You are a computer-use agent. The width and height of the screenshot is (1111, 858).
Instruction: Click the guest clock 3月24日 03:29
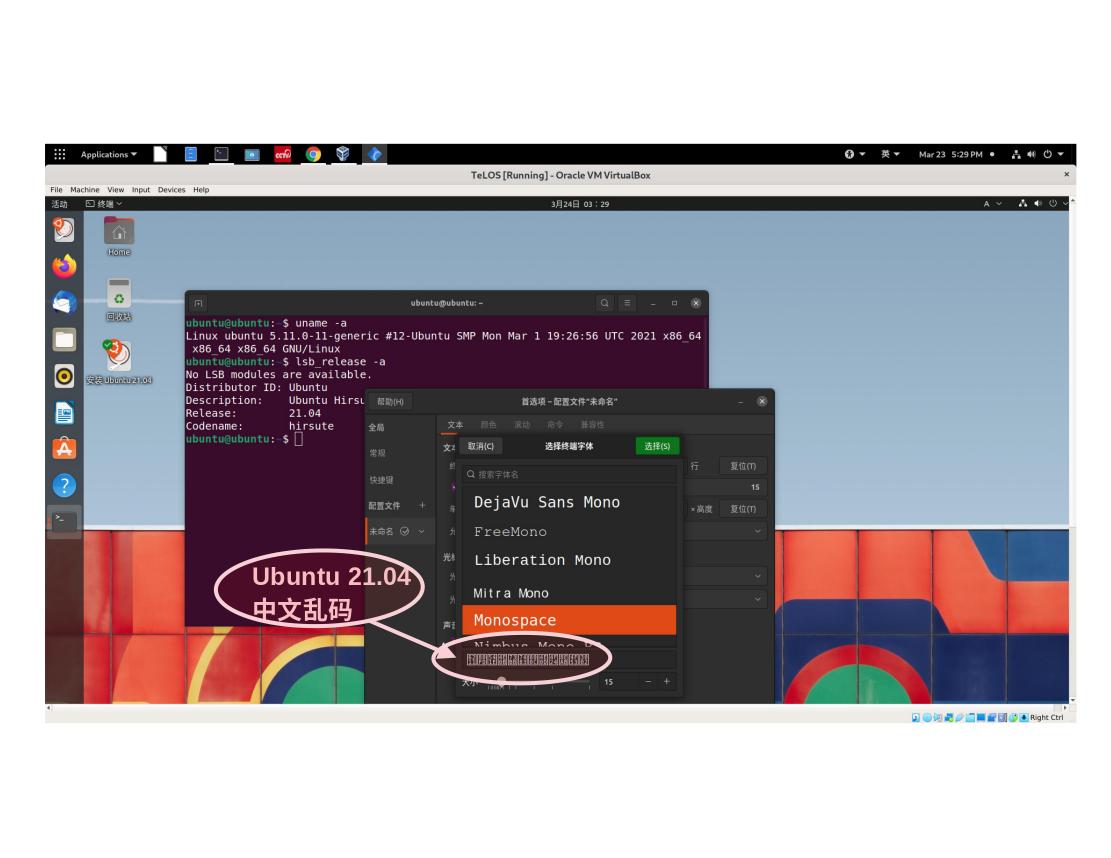pos(580,203)
